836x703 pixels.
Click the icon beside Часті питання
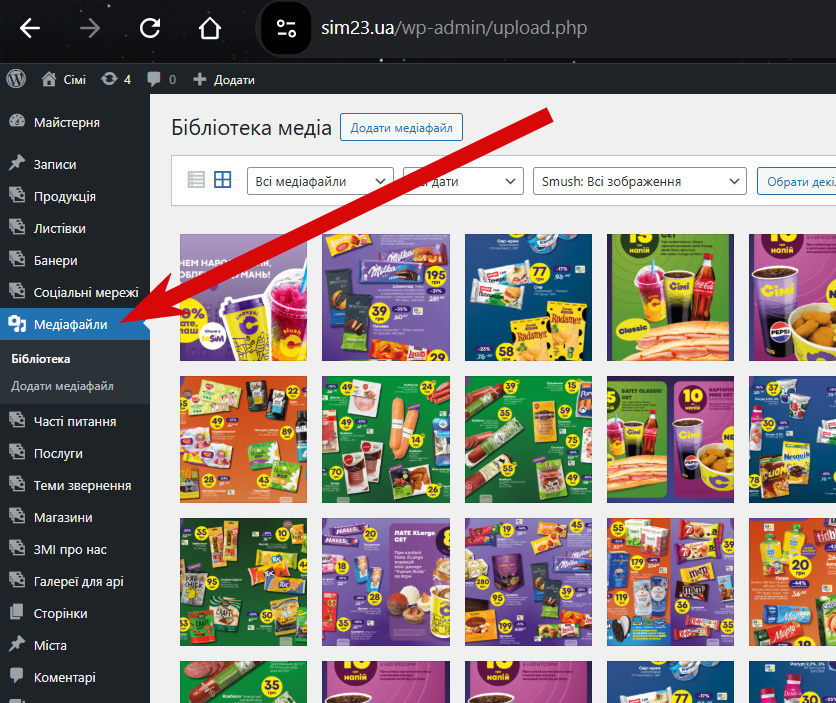pyautogui.click(x=17, y=420)
